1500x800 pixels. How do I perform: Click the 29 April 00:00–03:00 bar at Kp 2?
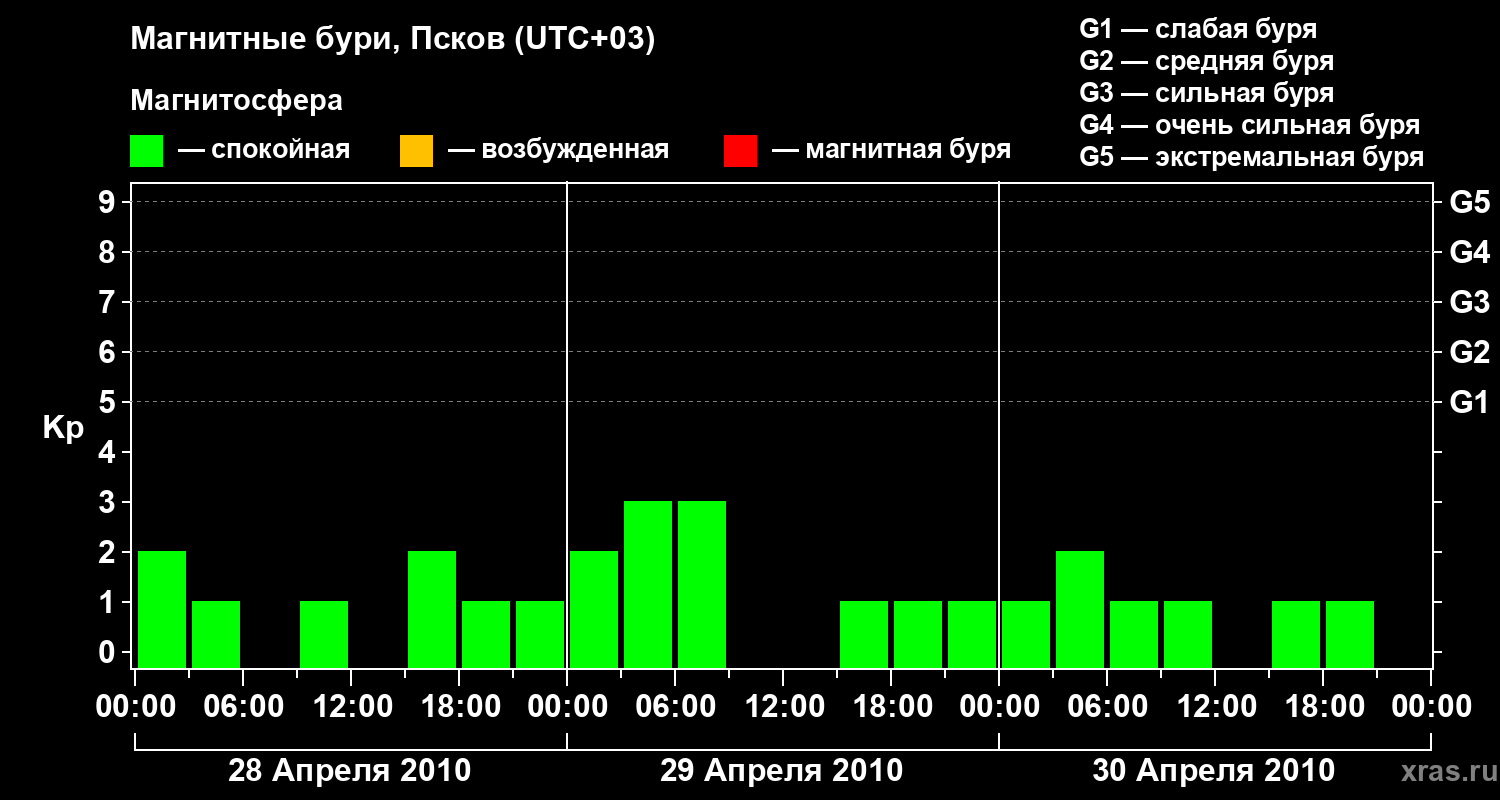(594, 609)
